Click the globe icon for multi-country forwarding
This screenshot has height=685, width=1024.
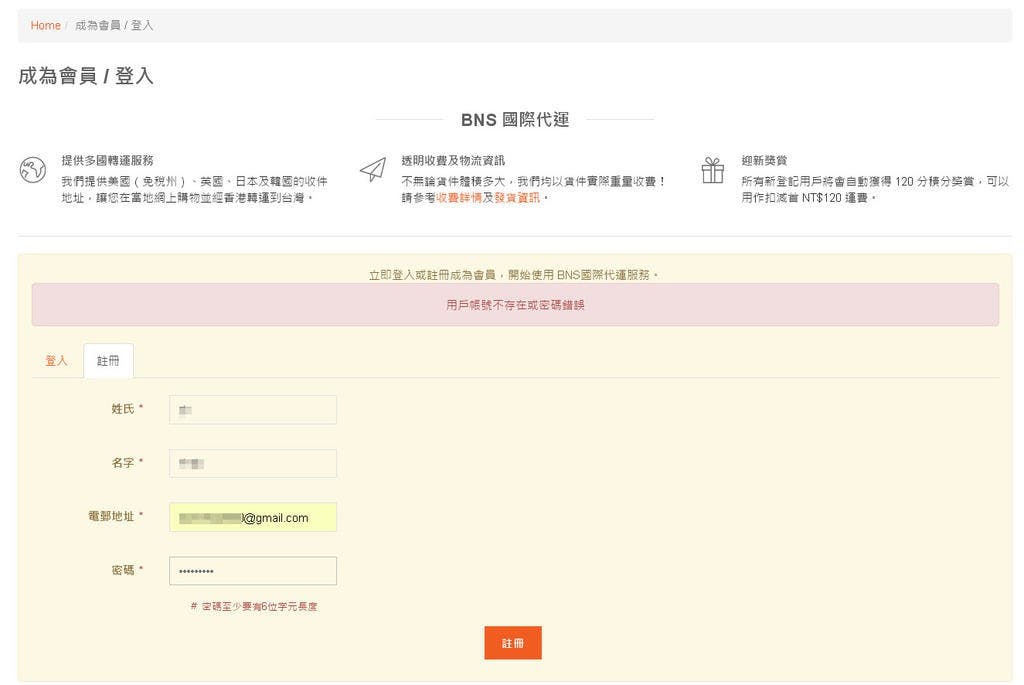point(33,170)
